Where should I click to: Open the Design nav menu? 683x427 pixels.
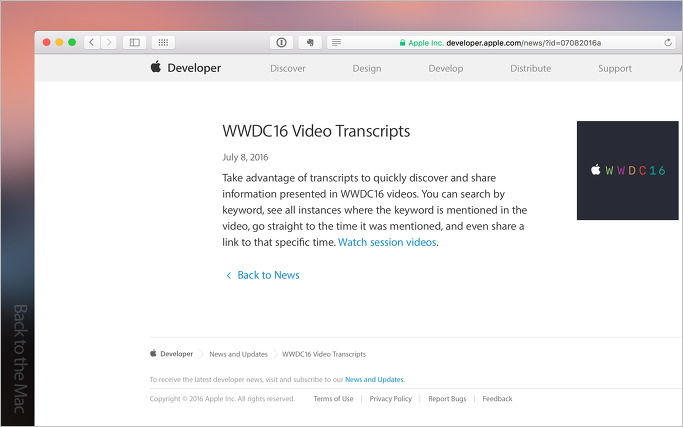coord(367,68)
